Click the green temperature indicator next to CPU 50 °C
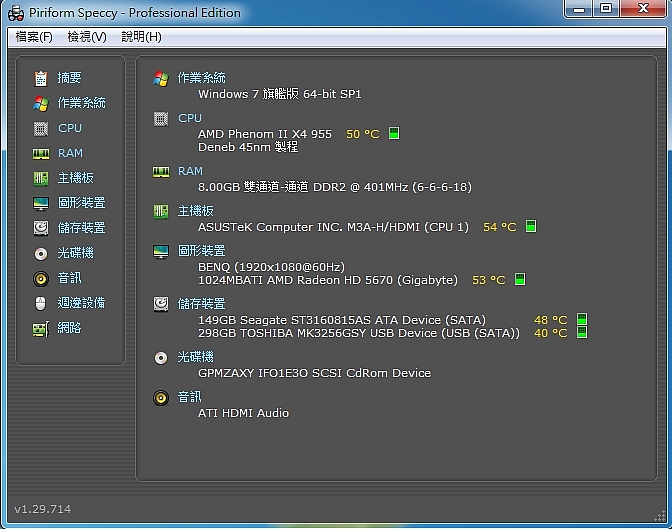The height and width of the screenshot is (529, 672). click(x=394, y=133)
